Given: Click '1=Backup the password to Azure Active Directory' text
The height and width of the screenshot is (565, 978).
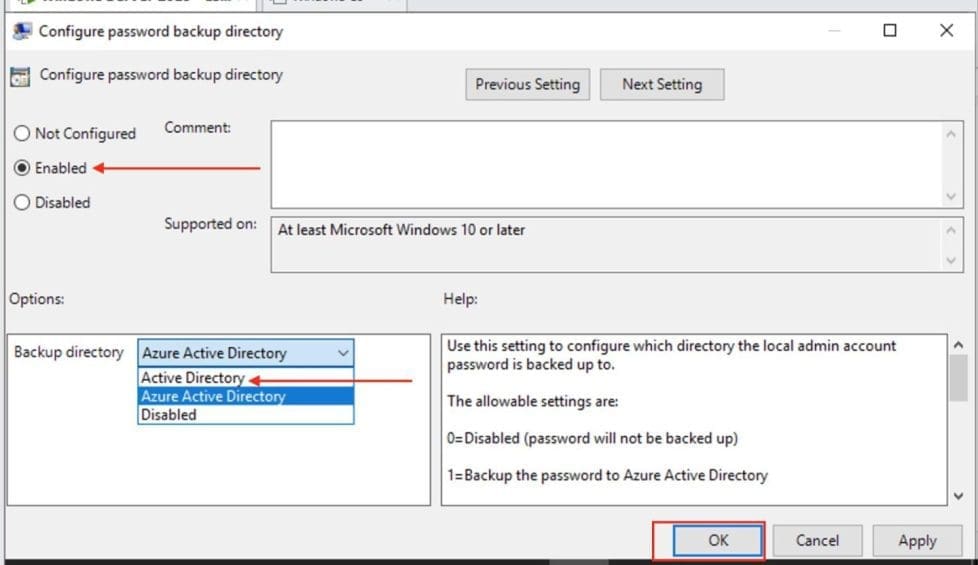Looking at the screenshot, I should (x=607, y=475).
